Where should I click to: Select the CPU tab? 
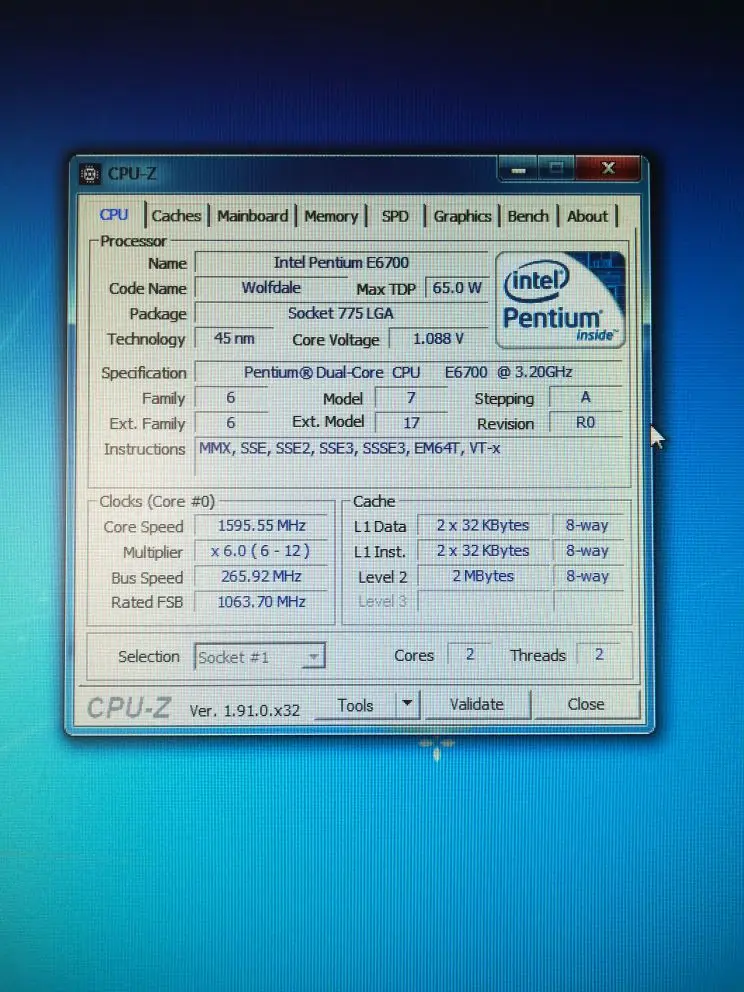114,214
